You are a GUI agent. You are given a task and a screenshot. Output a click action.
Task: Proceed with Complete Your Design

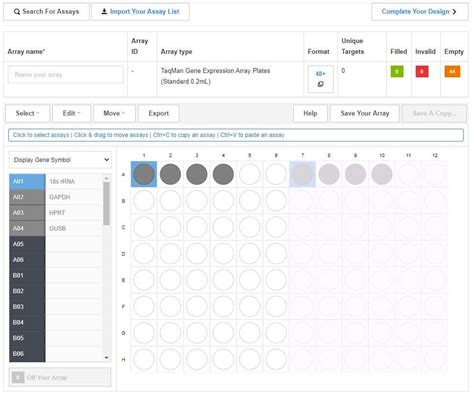pos(420,12)
